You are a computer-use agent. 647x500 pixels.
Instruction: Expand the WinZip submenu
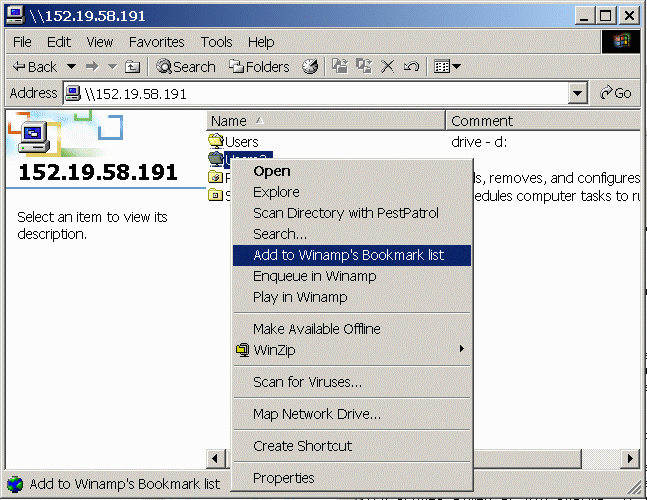tap(352, 350)
